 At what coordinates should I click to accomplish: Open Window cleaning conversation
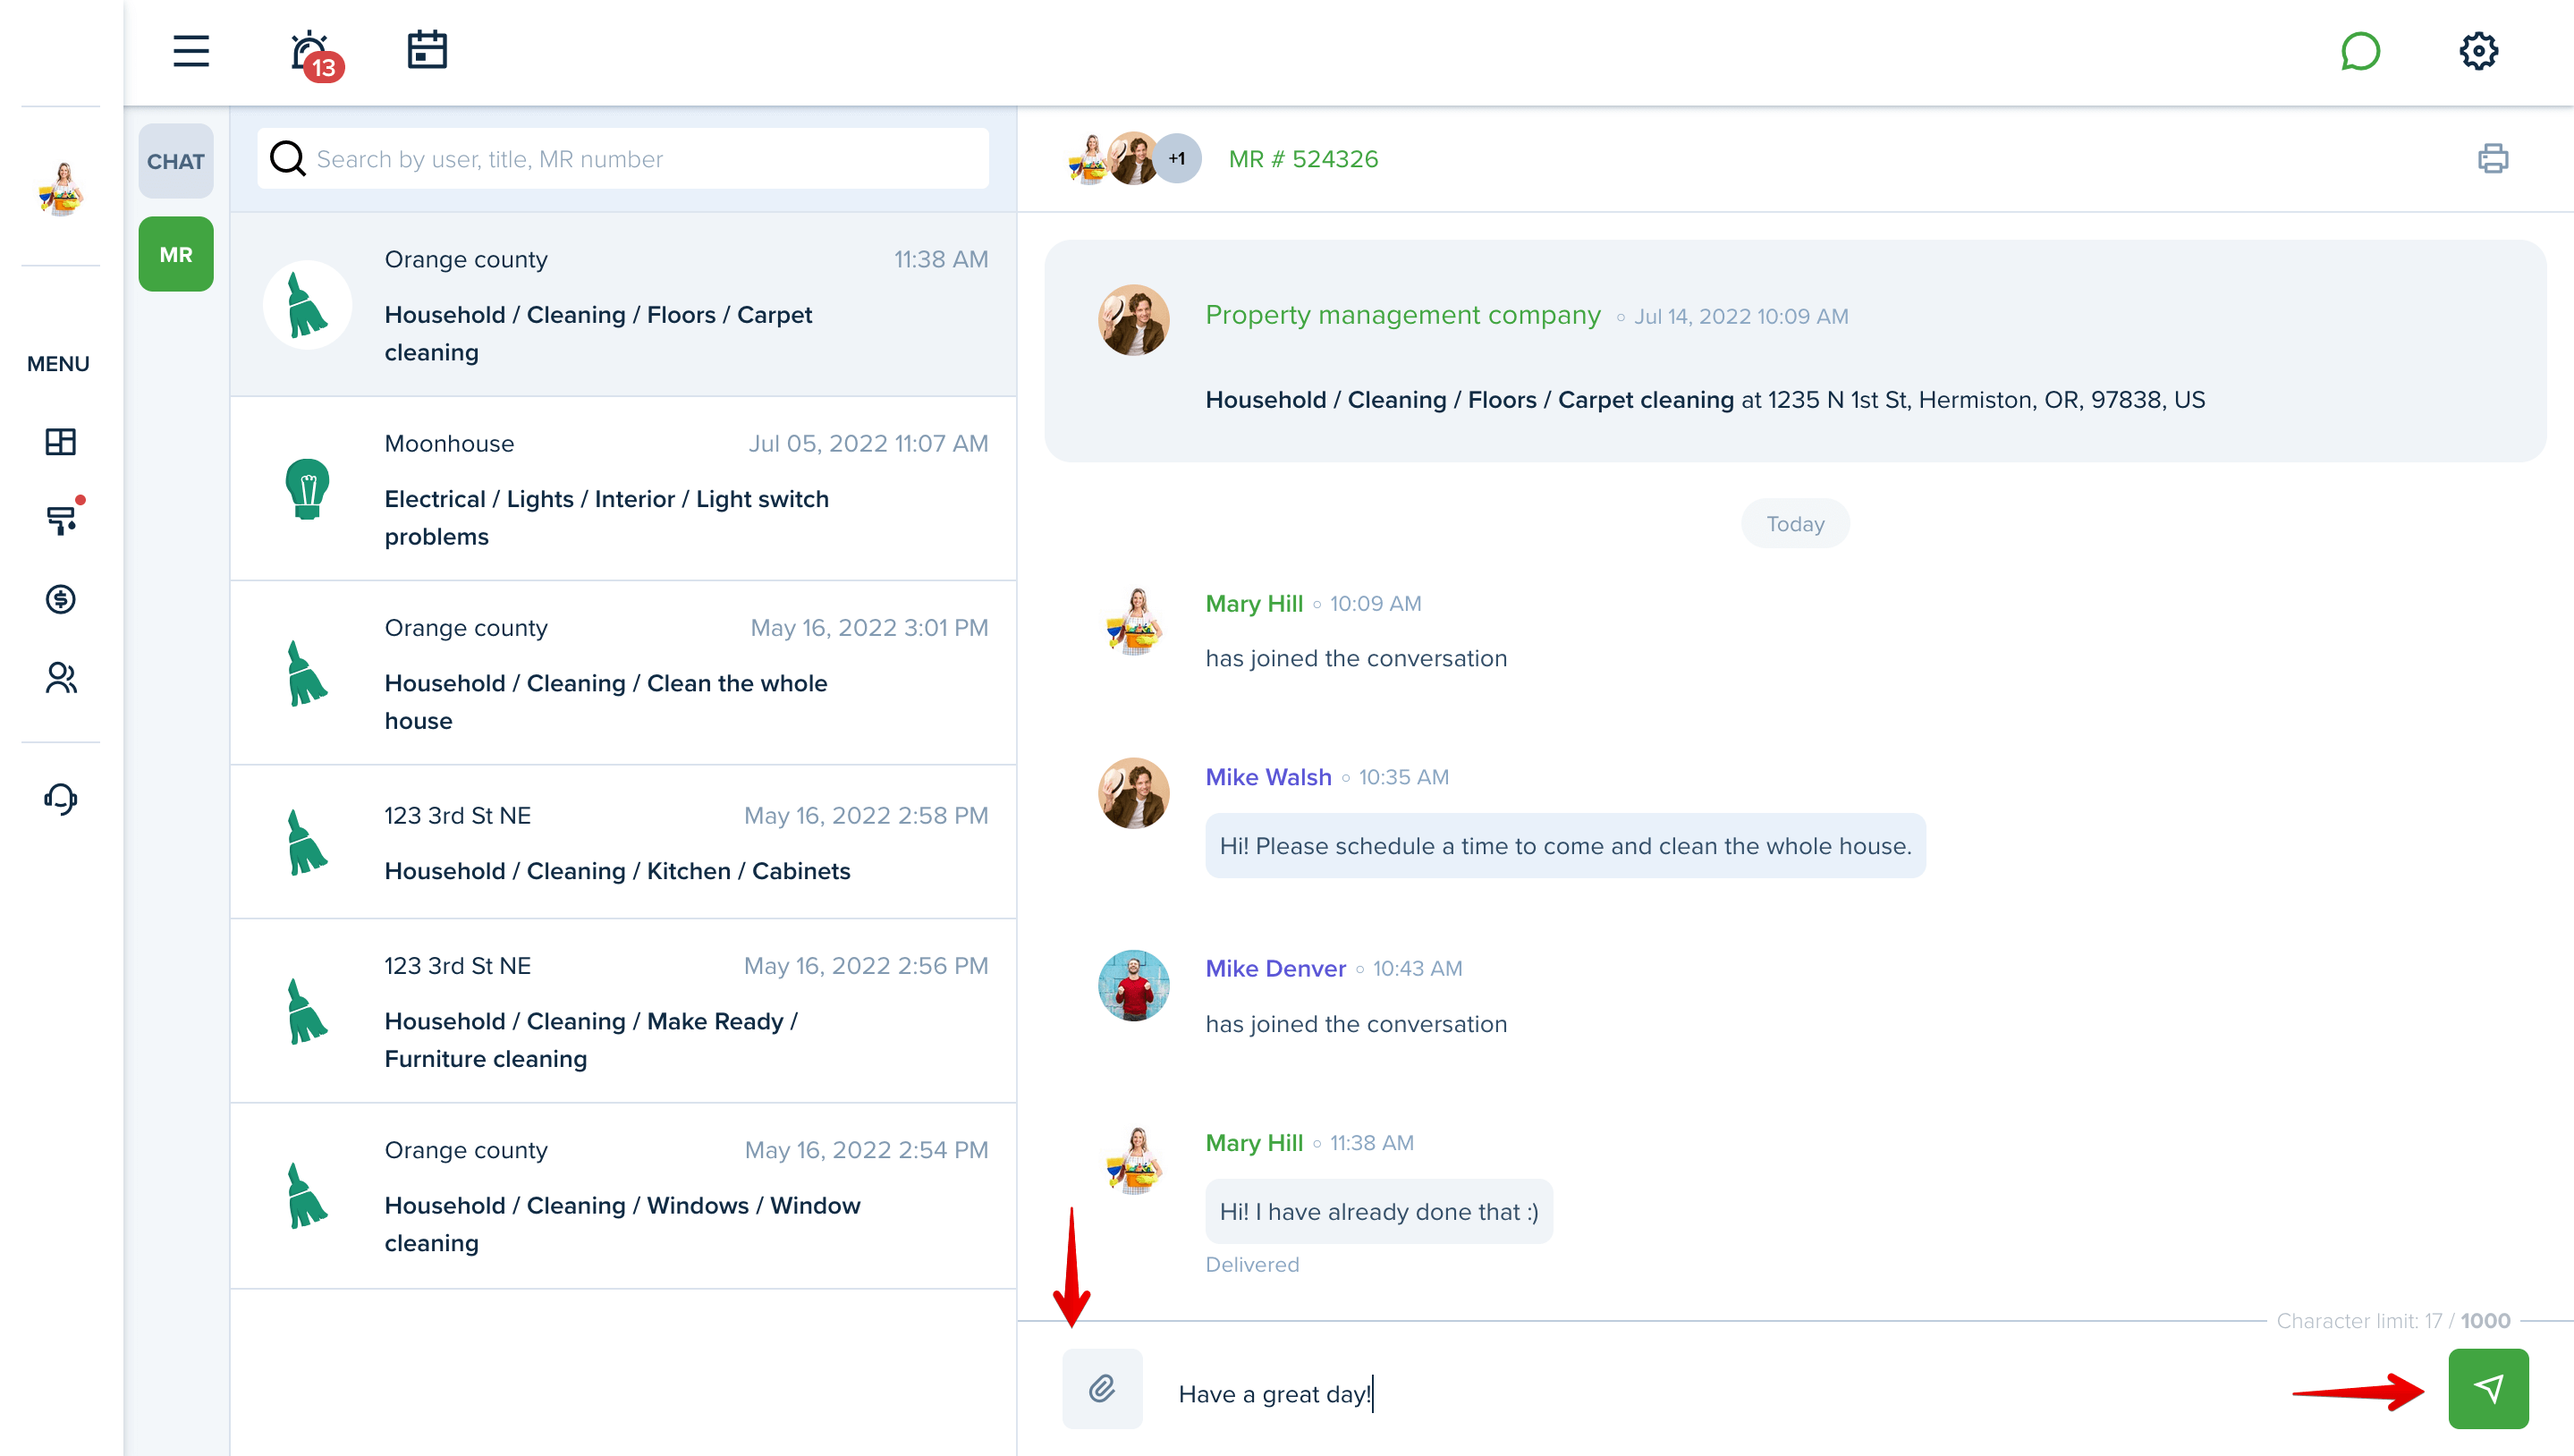(623, 1196)
